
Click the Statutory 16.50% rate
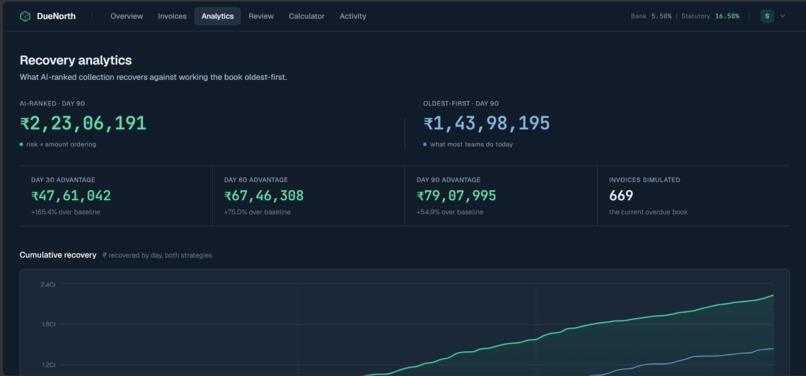(x=710, y=16)
